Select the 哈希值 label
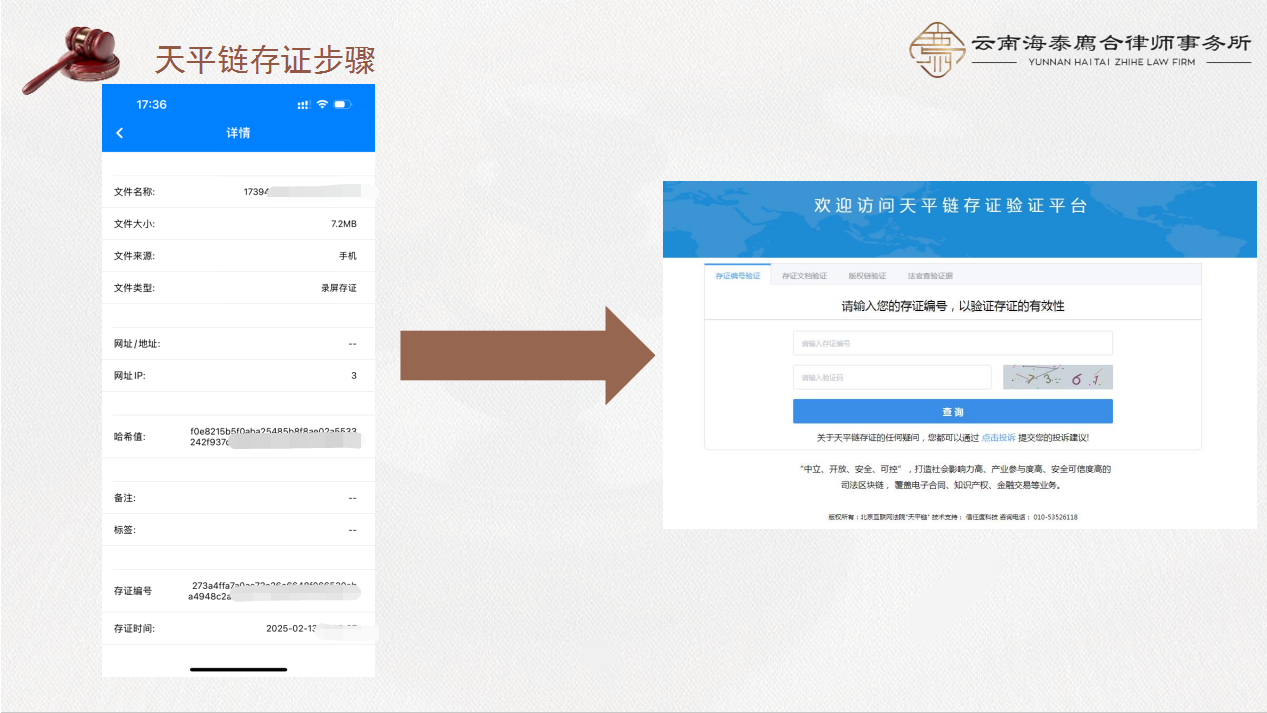Viewport: 1267px width, 713px height. [x=130, y=436]
